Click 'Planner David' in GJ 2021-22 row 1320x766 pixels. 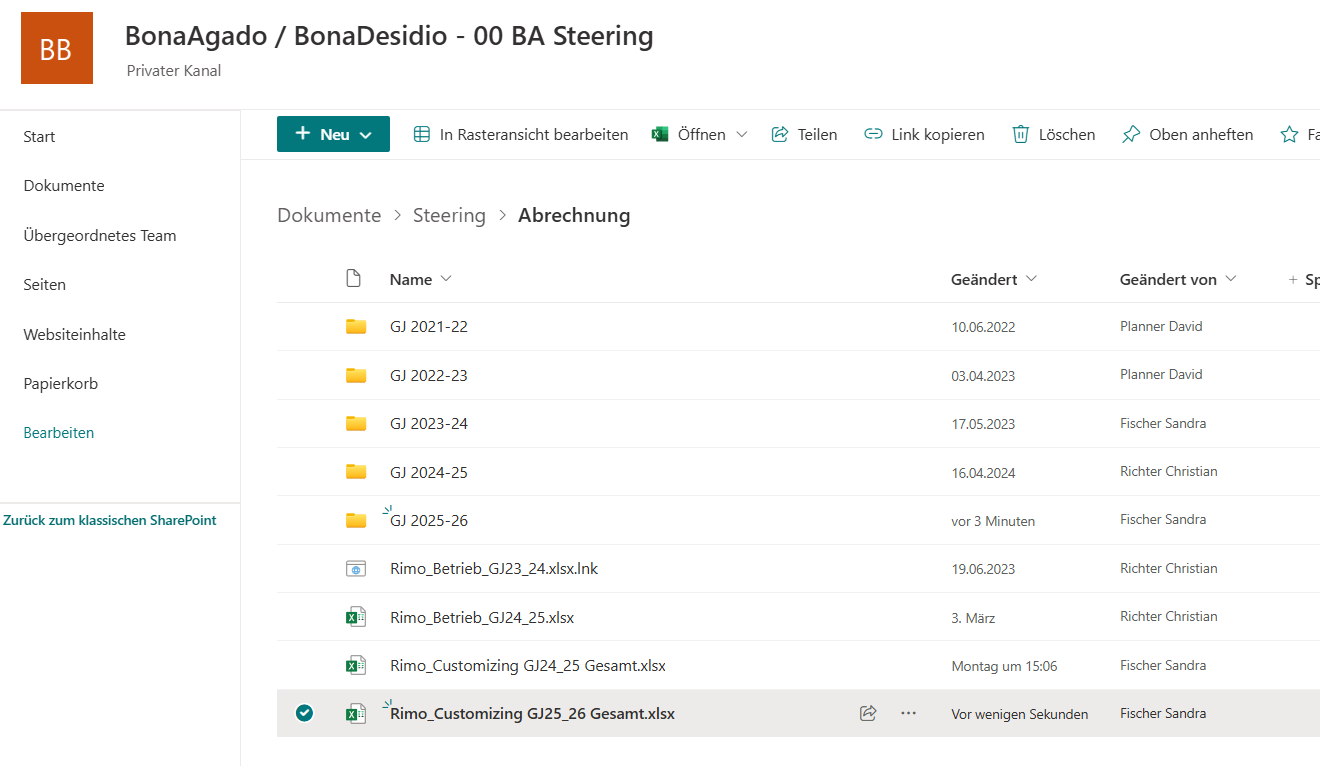pos(1161,326)
